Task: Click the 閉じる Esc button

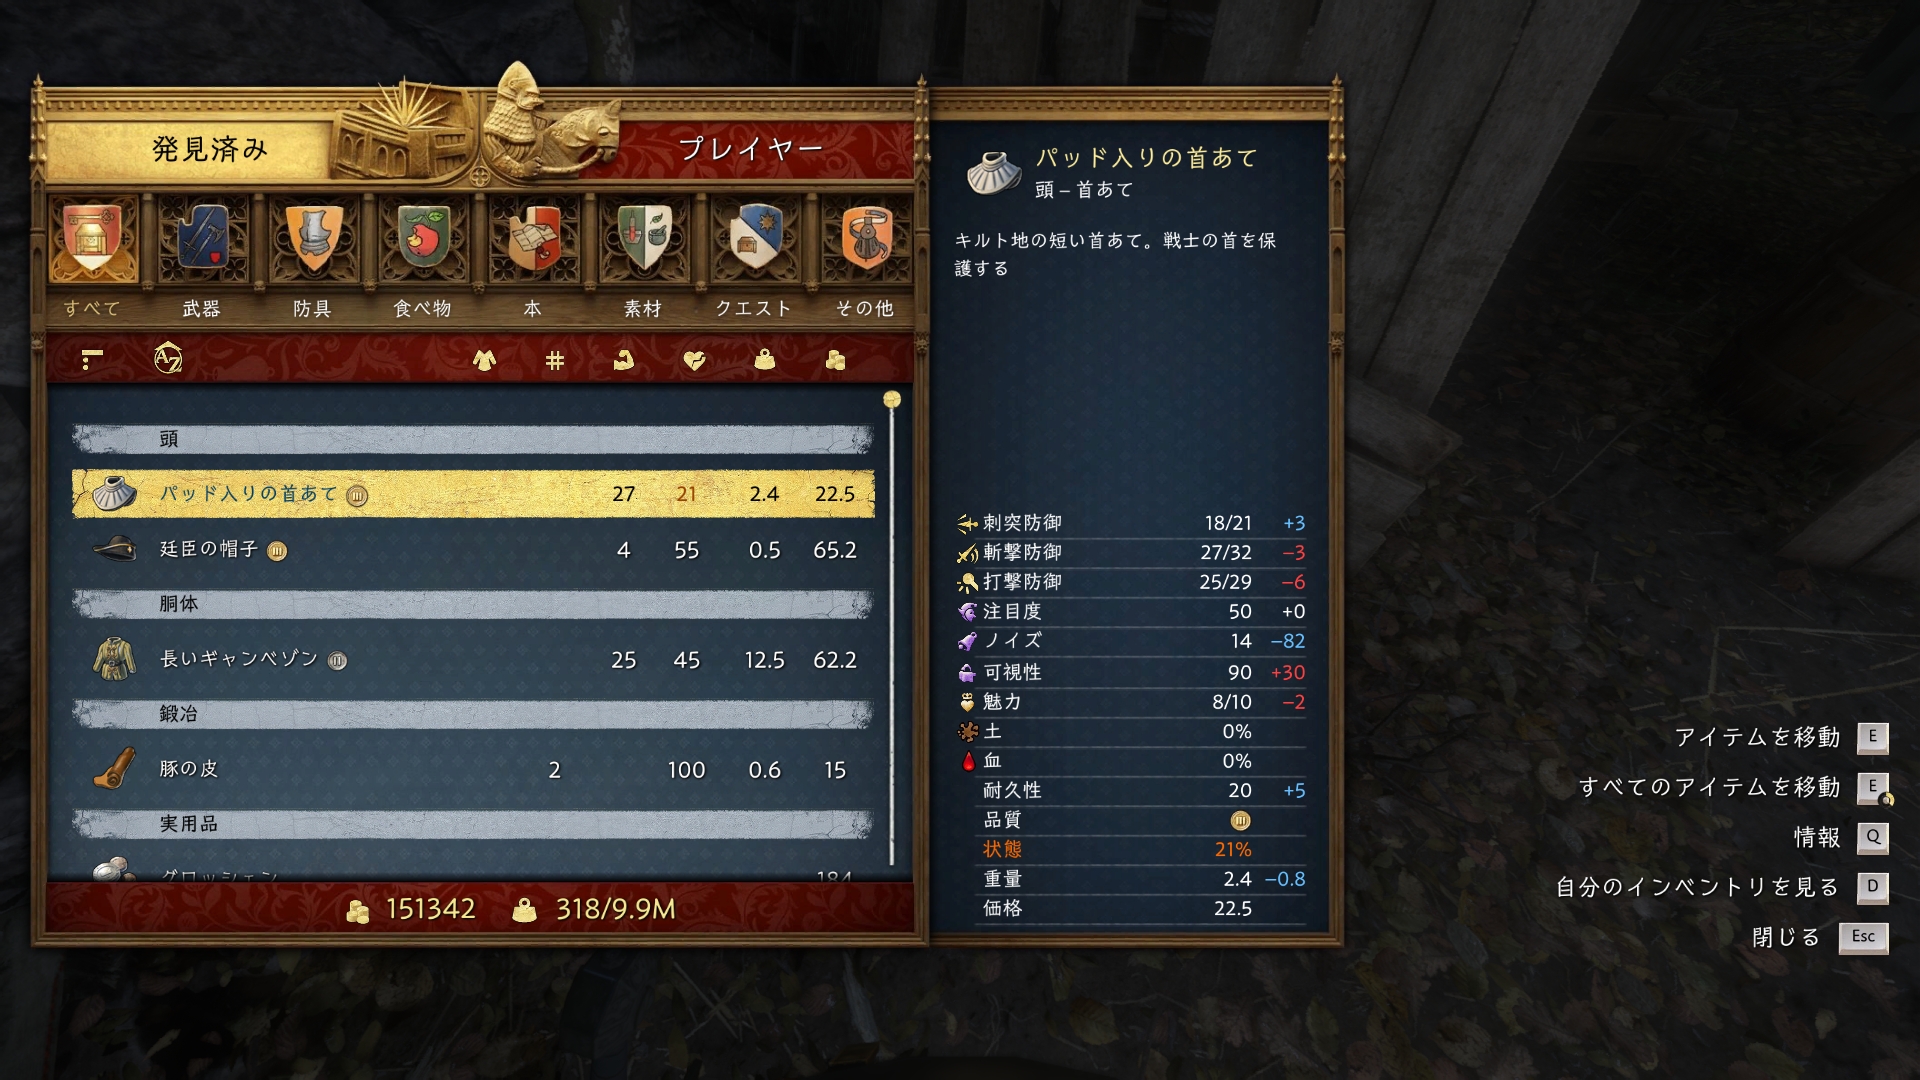Action: (1863, 937)
